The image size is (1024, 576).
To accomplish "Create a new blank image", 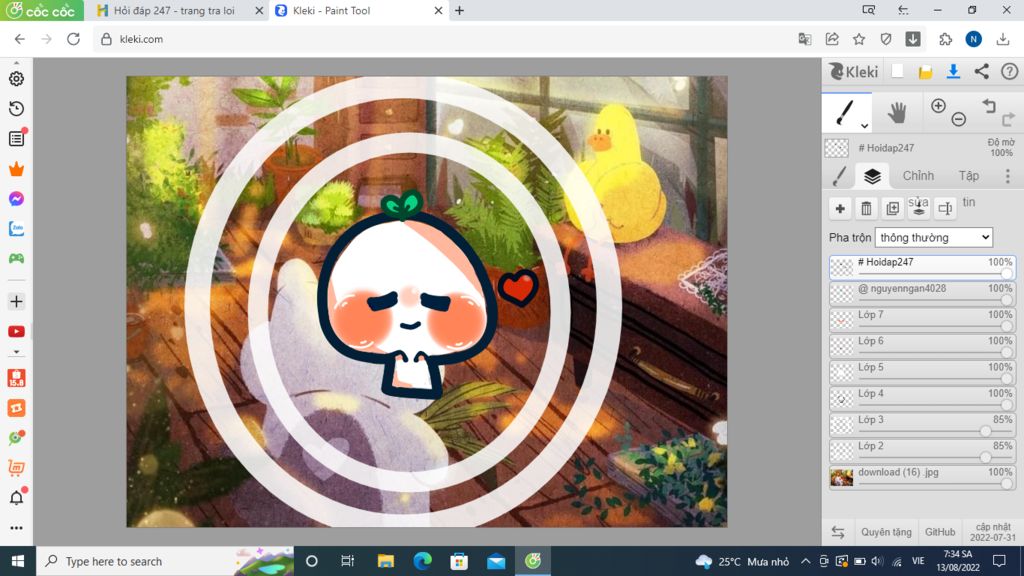I will point(898,71).
